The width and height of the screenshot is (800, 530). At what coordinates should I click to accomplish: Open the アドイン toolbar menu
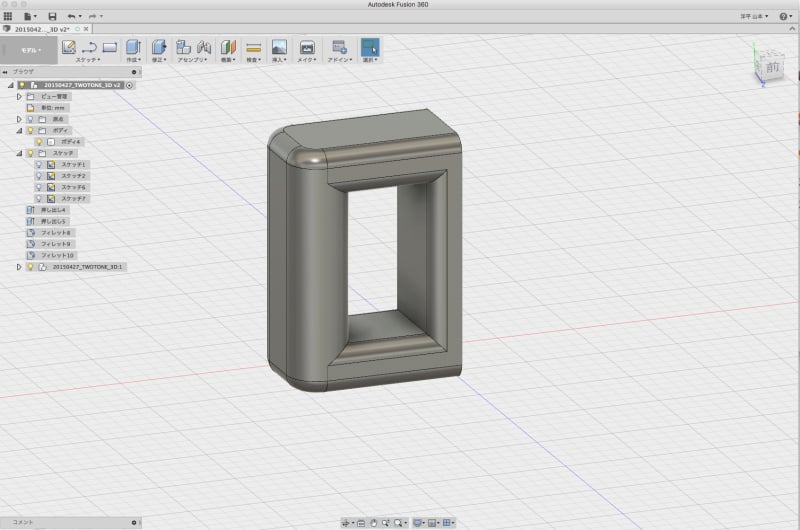tap(339, 60)
